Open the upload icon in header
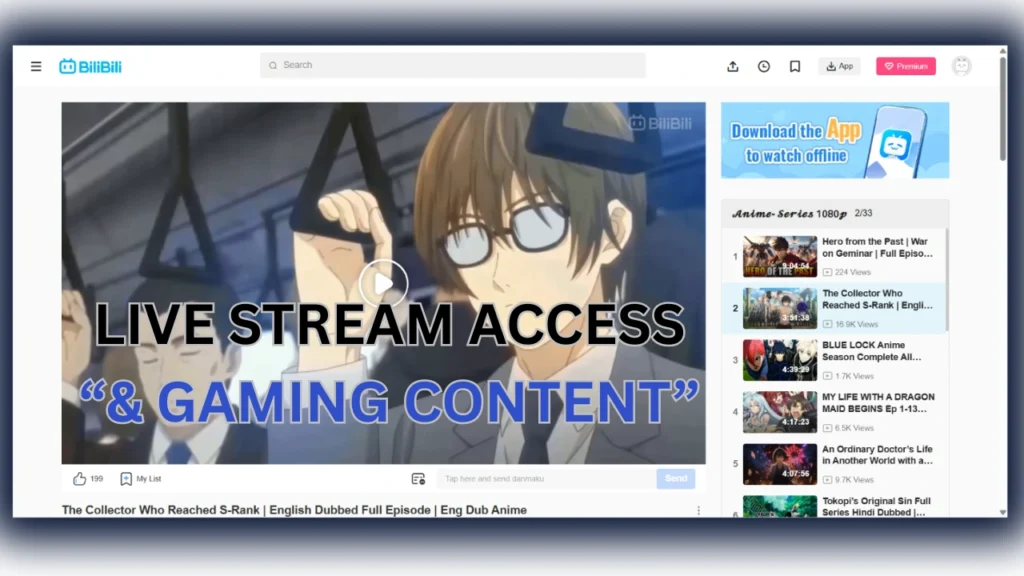Image resolution: width=1024 pixels, height=576 pixels. click(x=732, y=67)
